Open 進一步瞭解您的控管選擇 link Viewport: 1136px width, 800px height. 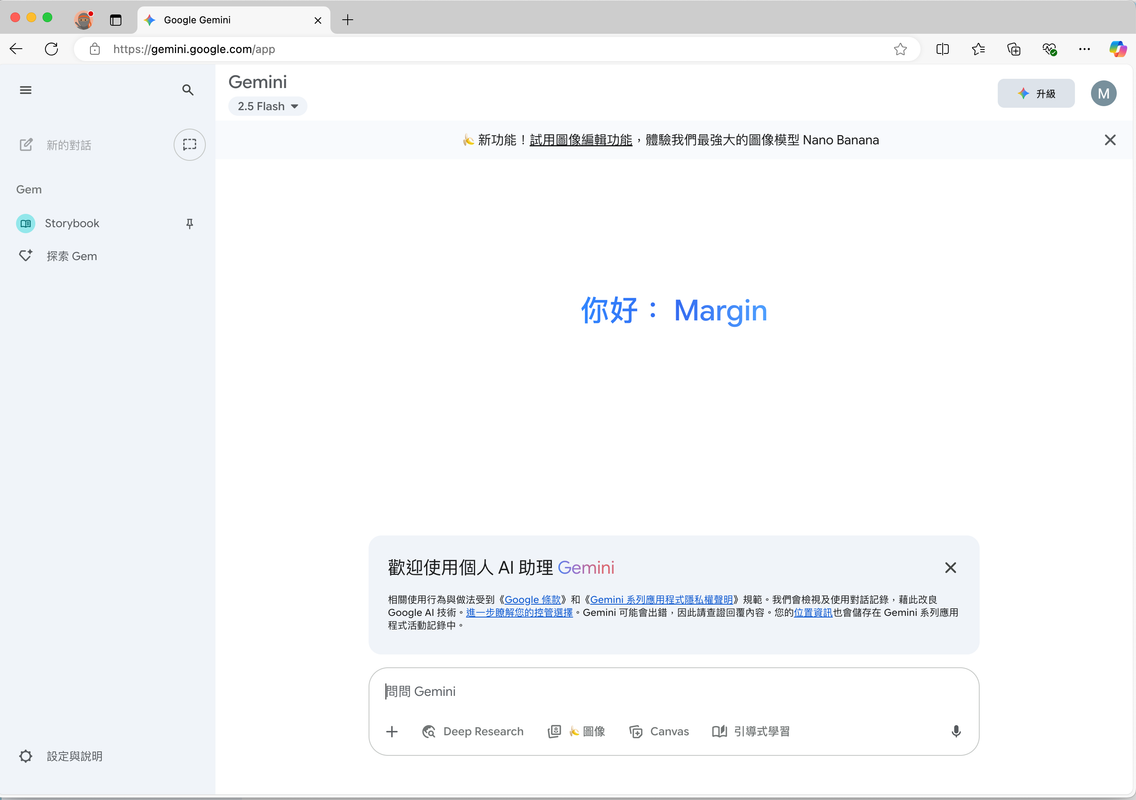click(x=519, y=612)
